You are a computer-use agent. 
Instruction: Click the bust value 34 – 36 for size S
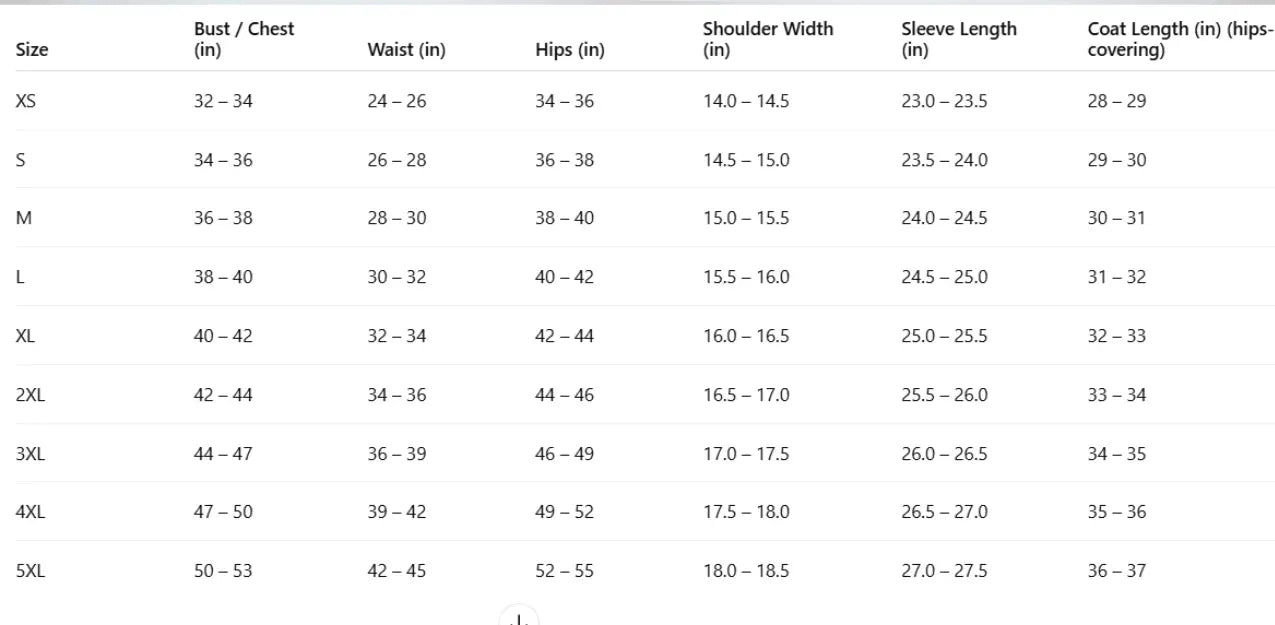[x=223, y=160]
